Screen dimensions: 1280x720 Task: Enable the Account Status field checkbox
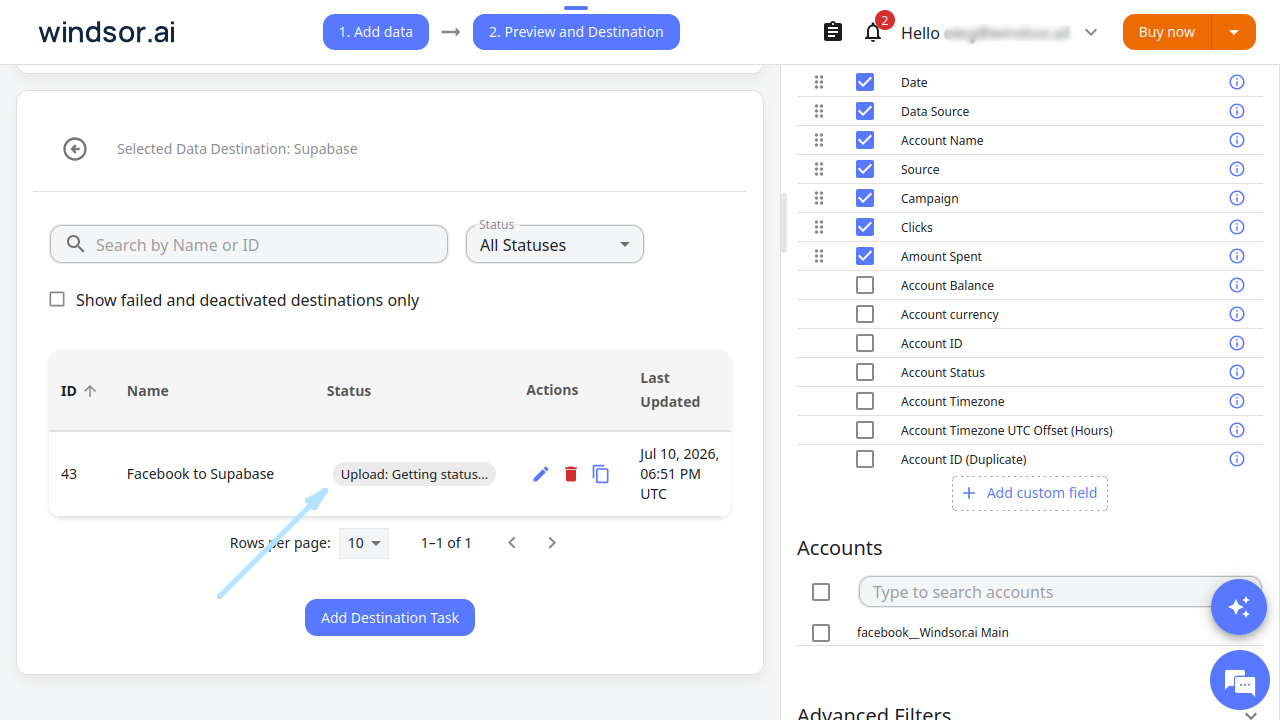pyautogui.click(x=865, y=372)
